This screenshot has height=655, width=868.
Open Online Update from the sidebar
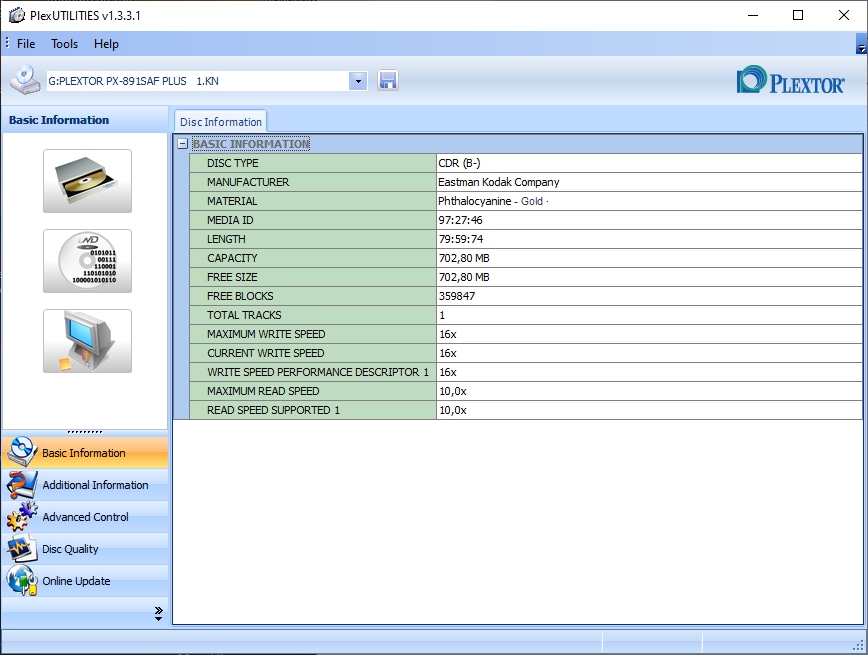coord(76,581)
